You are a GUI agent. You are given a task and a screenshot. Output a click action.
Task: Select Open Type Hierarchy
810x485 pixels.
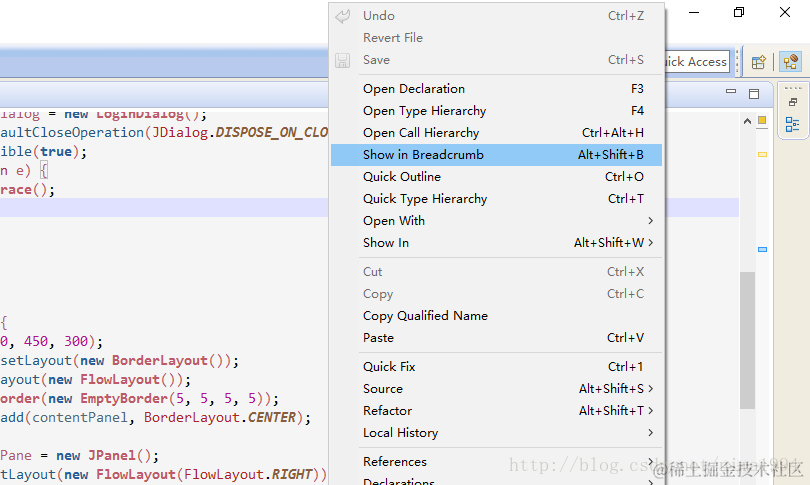[x=496, y=111]
